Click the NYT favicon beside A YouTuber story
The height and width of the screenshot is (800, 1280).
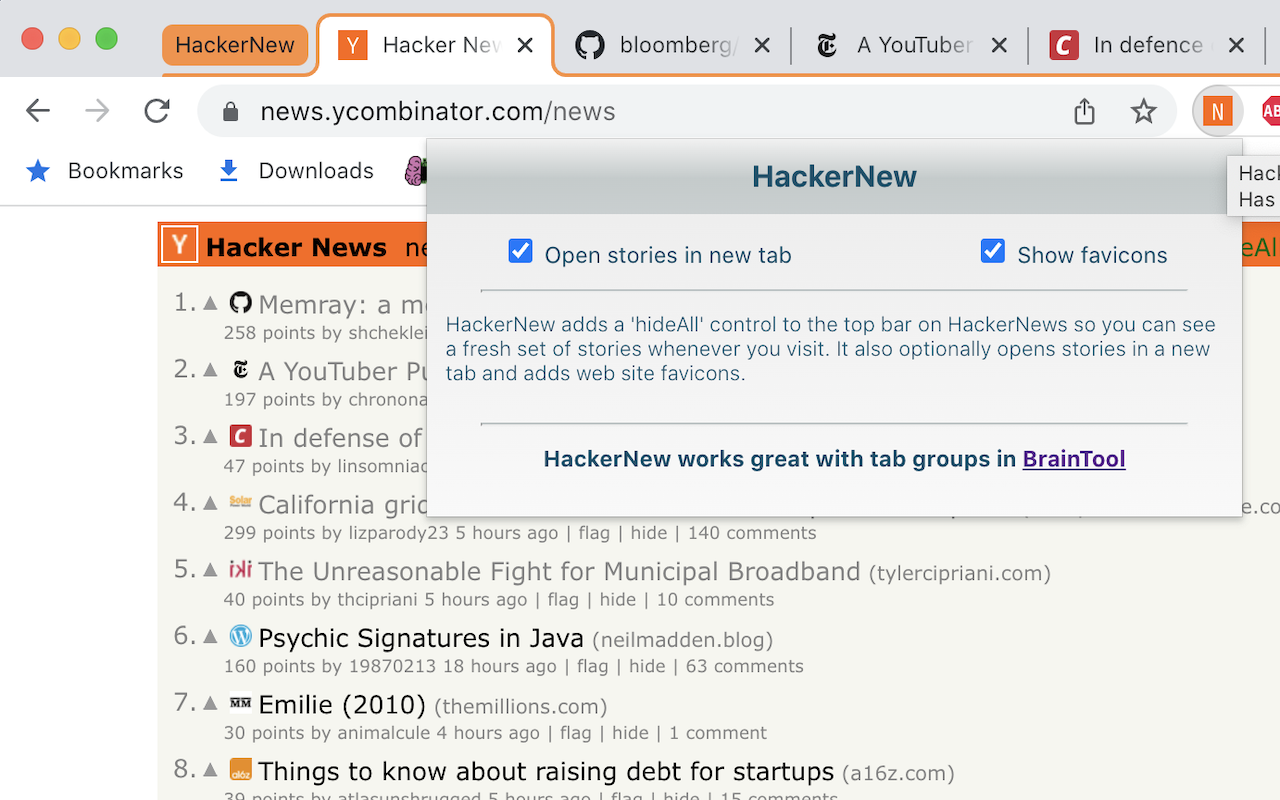pos(240,369)
